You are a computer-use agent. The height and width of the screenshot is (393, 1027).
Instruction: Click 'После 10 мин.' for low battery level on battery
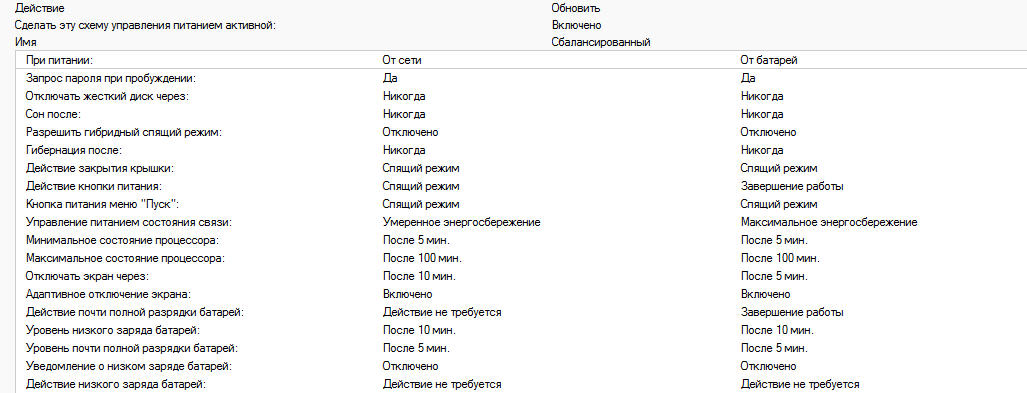coord(777,330)
